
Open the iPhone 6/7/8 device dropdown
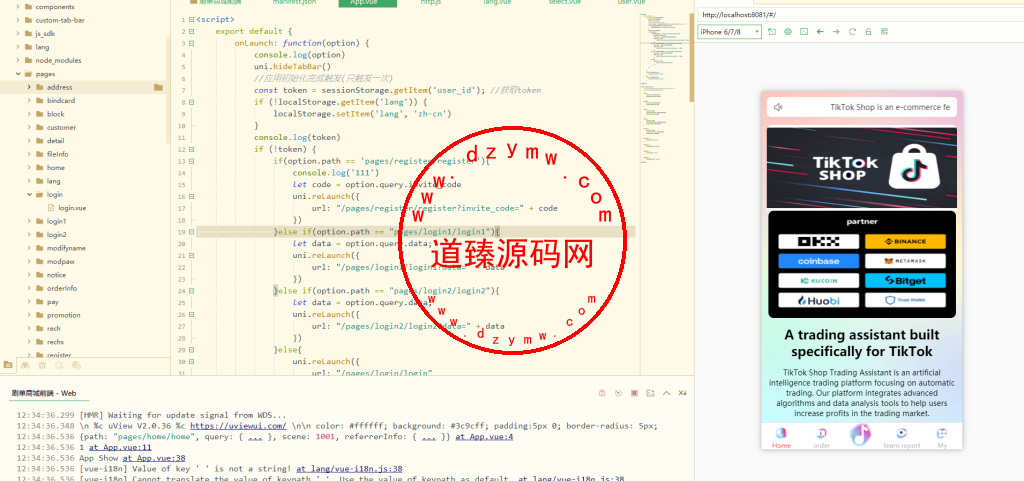[729, 31]
